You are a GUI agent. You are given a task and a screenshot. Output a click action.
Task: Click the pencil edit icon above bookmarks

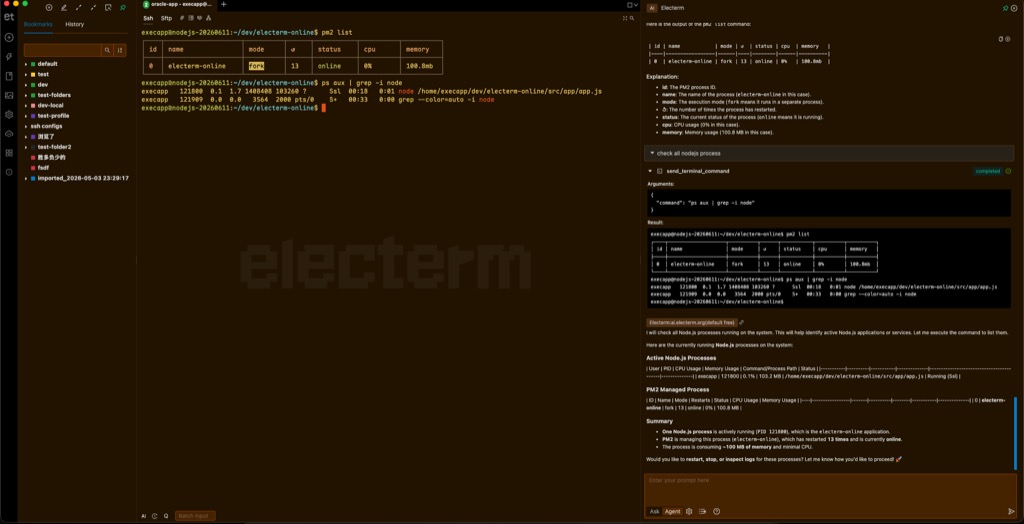[x=64, y=8]
